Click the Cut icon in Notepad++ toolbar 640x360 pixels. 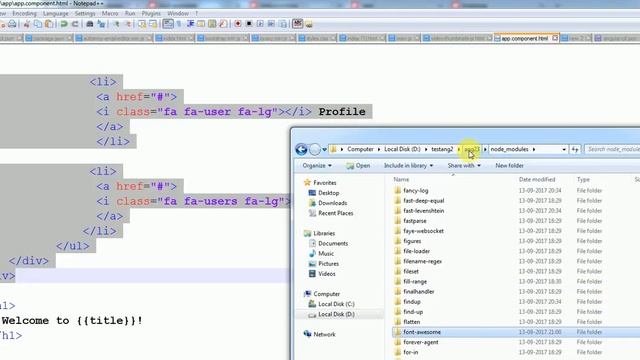(27, 24)
